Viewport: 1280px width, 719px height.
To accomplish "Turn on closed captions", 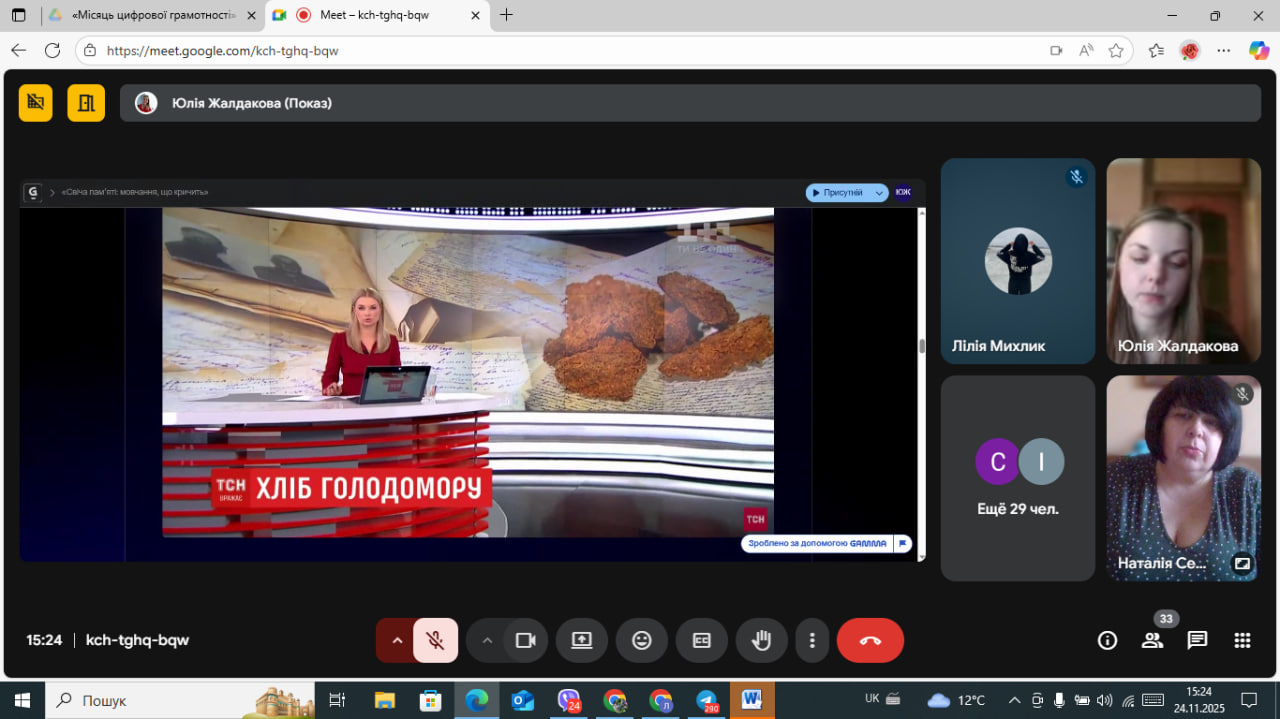I will click(701, 641).
